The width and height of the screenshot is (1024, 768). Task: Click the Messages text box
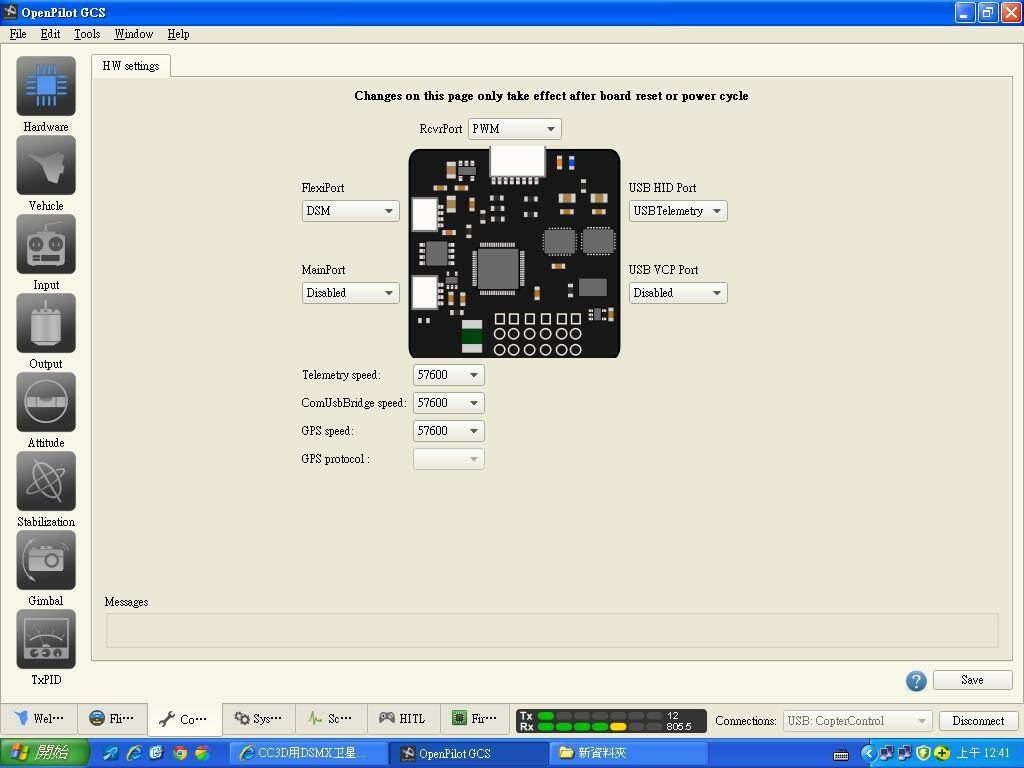pyautogui.click(x=552, y=630)
